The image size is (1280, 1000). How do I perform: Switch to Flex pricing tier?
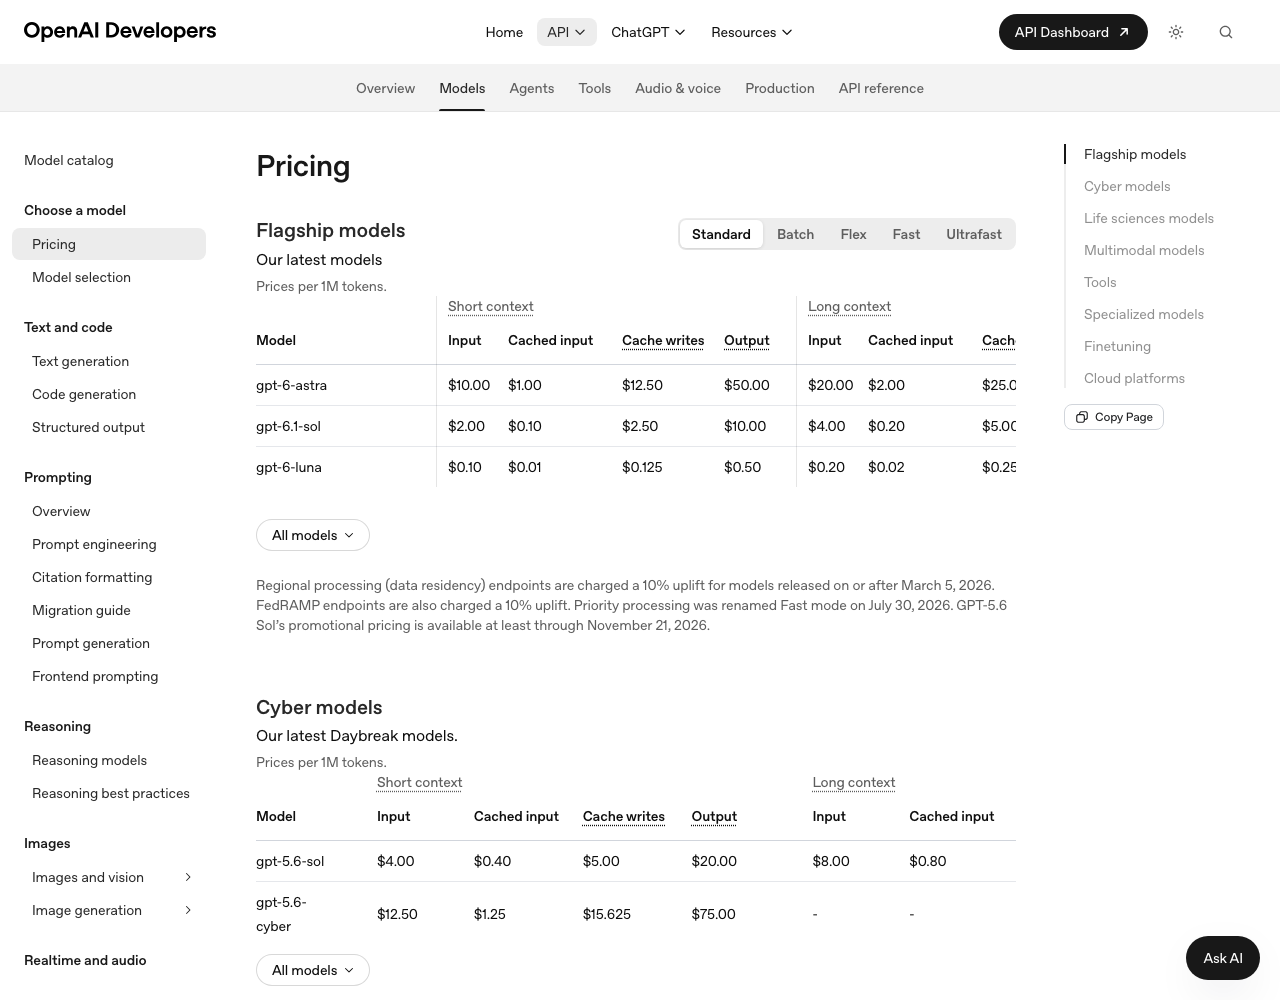coord(853,234)
